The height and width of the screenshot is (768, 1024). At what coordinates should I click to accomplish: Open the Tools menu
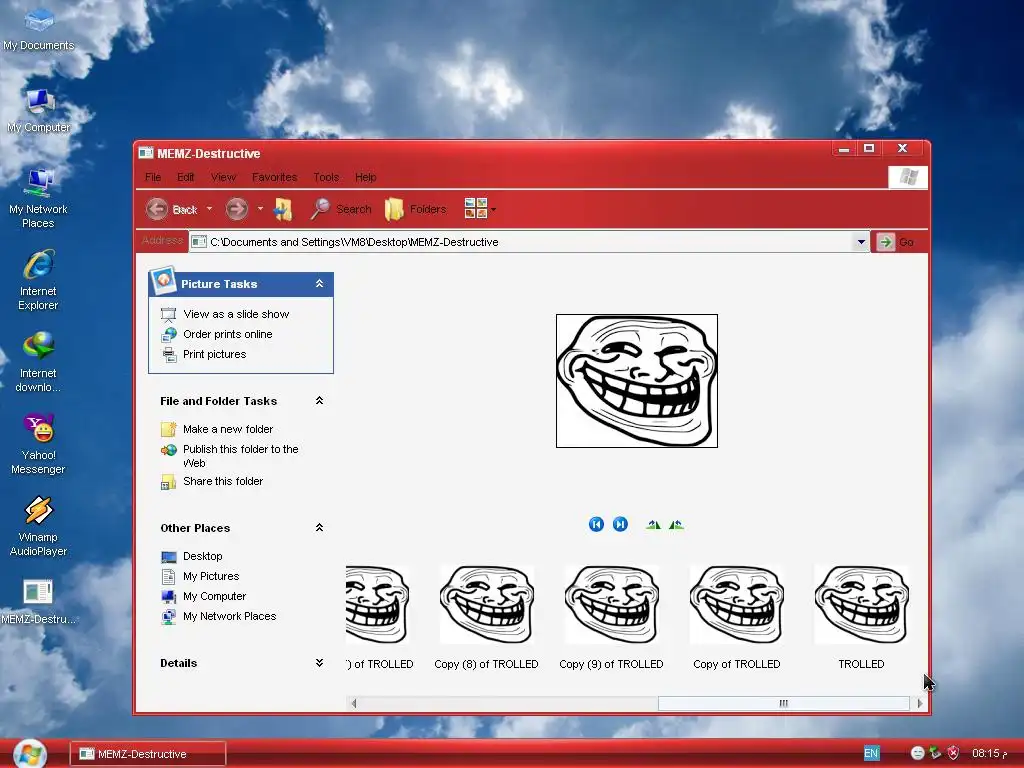pos(326,177)
